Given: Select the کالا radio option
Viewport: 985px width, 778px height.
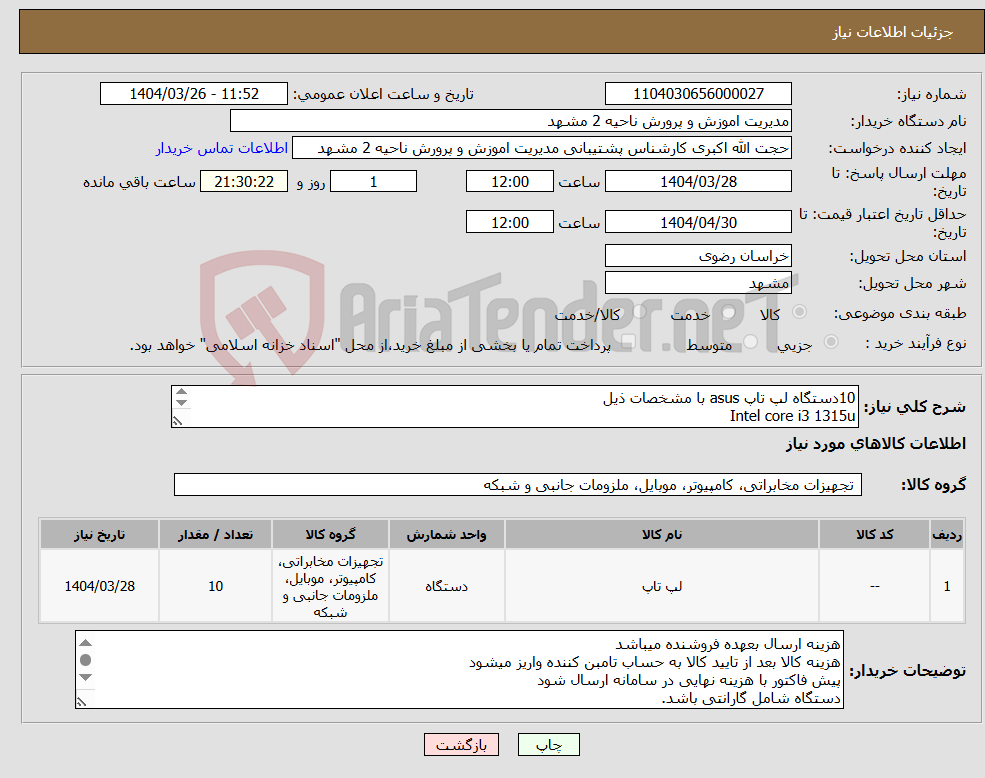Looking at the screenshot, I should [800, 310].
